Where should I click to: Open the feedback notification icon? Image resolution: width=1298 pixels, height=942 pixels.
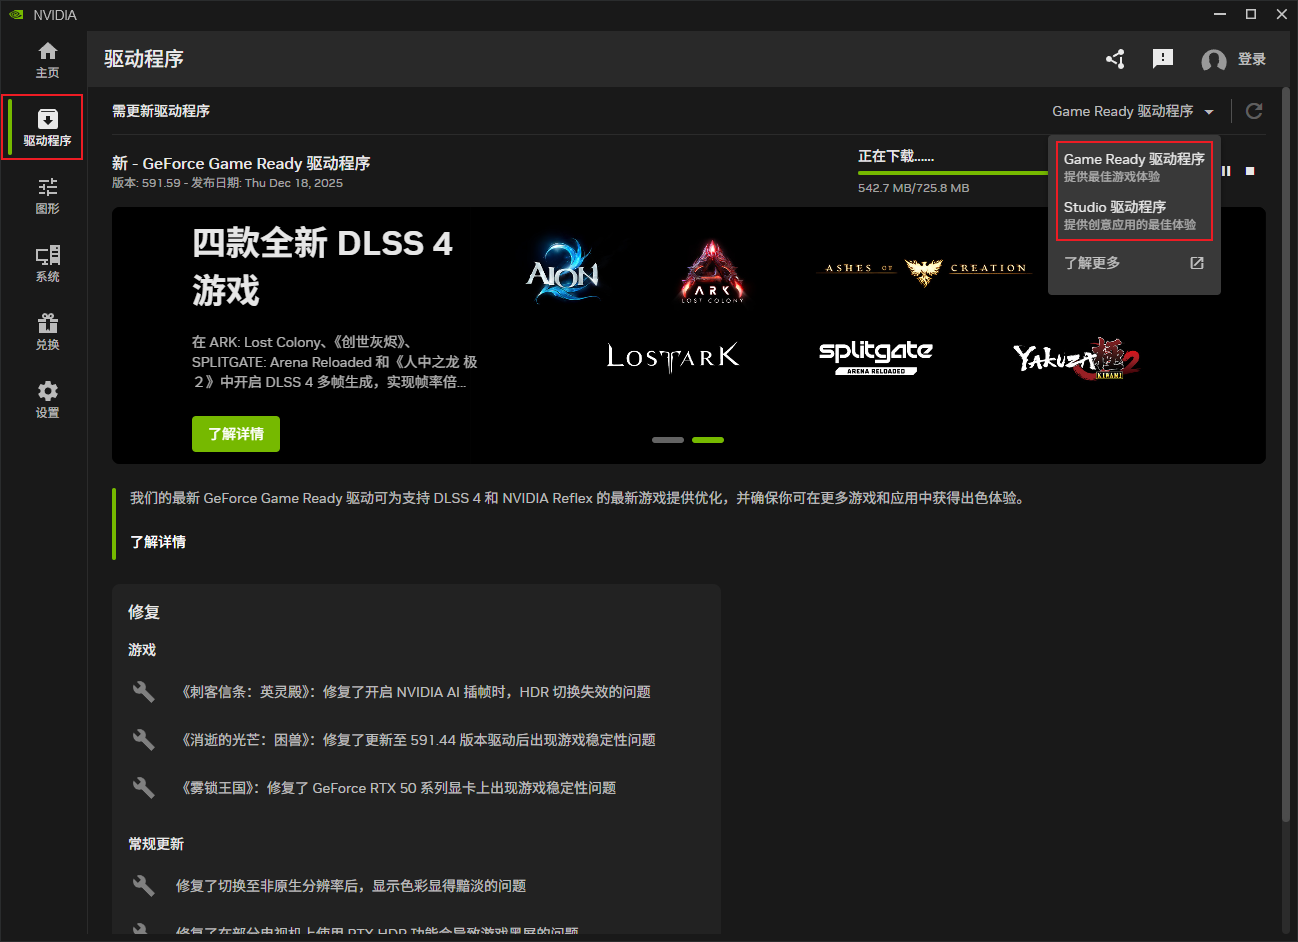[x=1163, y=59]
